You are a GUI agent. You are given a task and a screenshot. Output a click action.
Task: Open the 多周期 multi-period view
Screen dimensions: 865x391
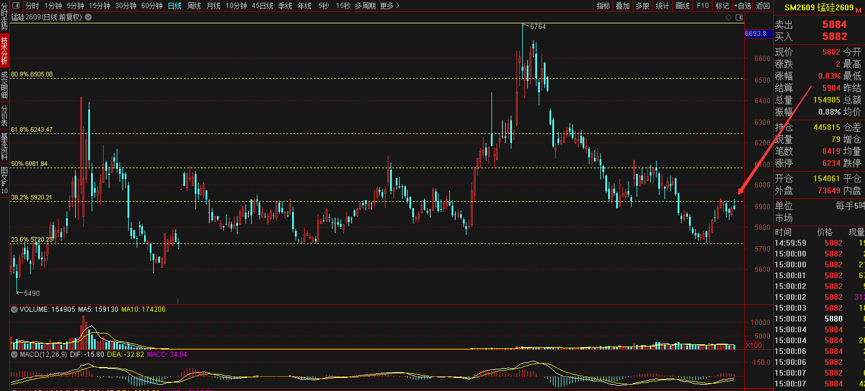coord(365,6)
